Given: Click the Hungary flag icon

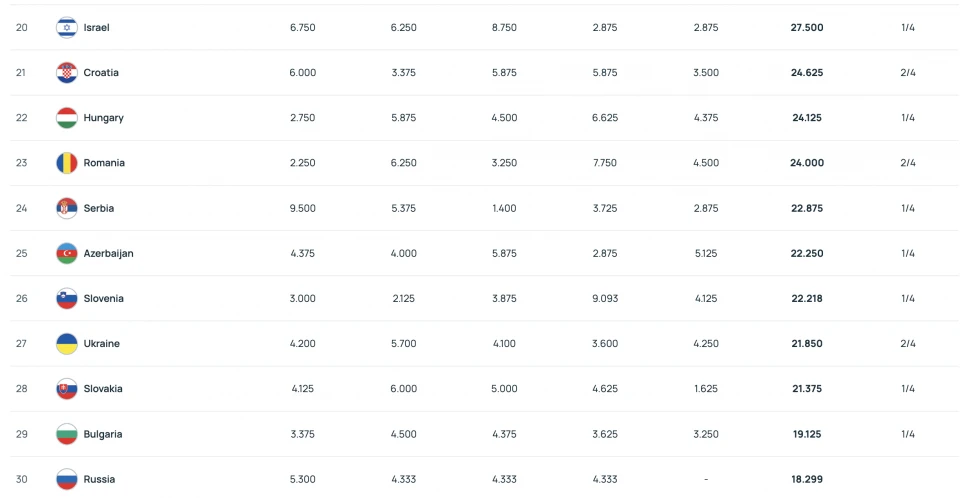Looking at the screenshot, I should click(67, 118).
